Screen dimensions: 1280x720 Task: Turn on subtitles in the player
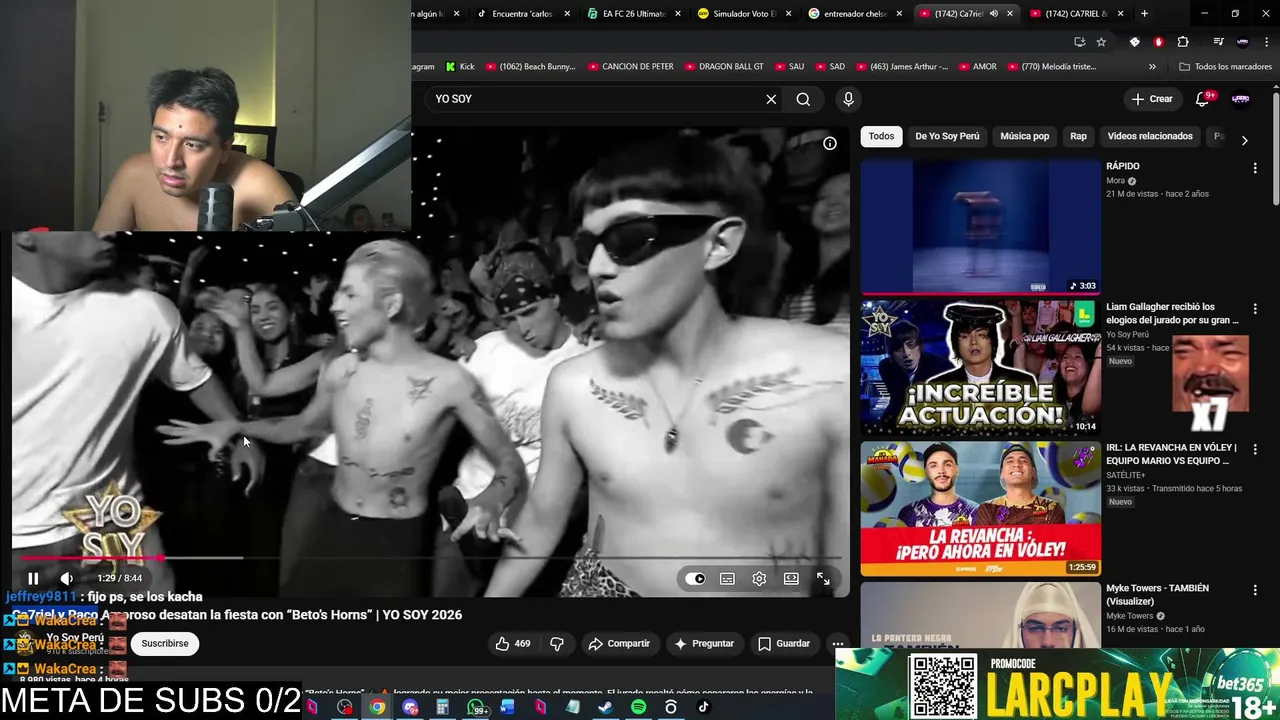click(x=727, y=578)
